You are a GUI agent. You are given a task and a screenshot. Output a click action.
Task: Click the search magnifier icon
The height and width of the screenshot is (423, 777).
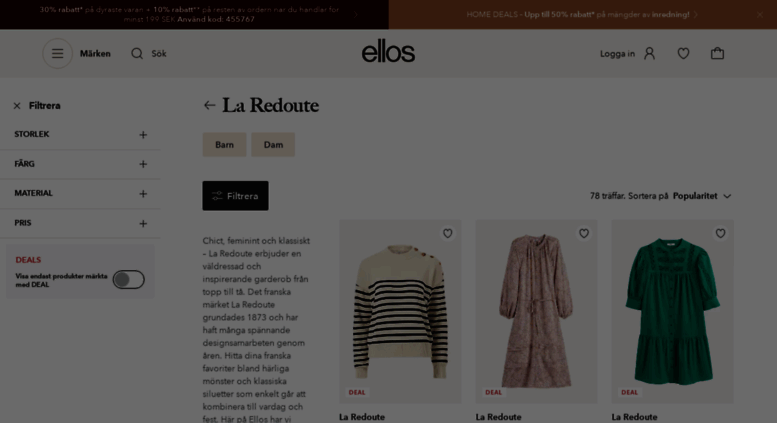tap(137, 53)
